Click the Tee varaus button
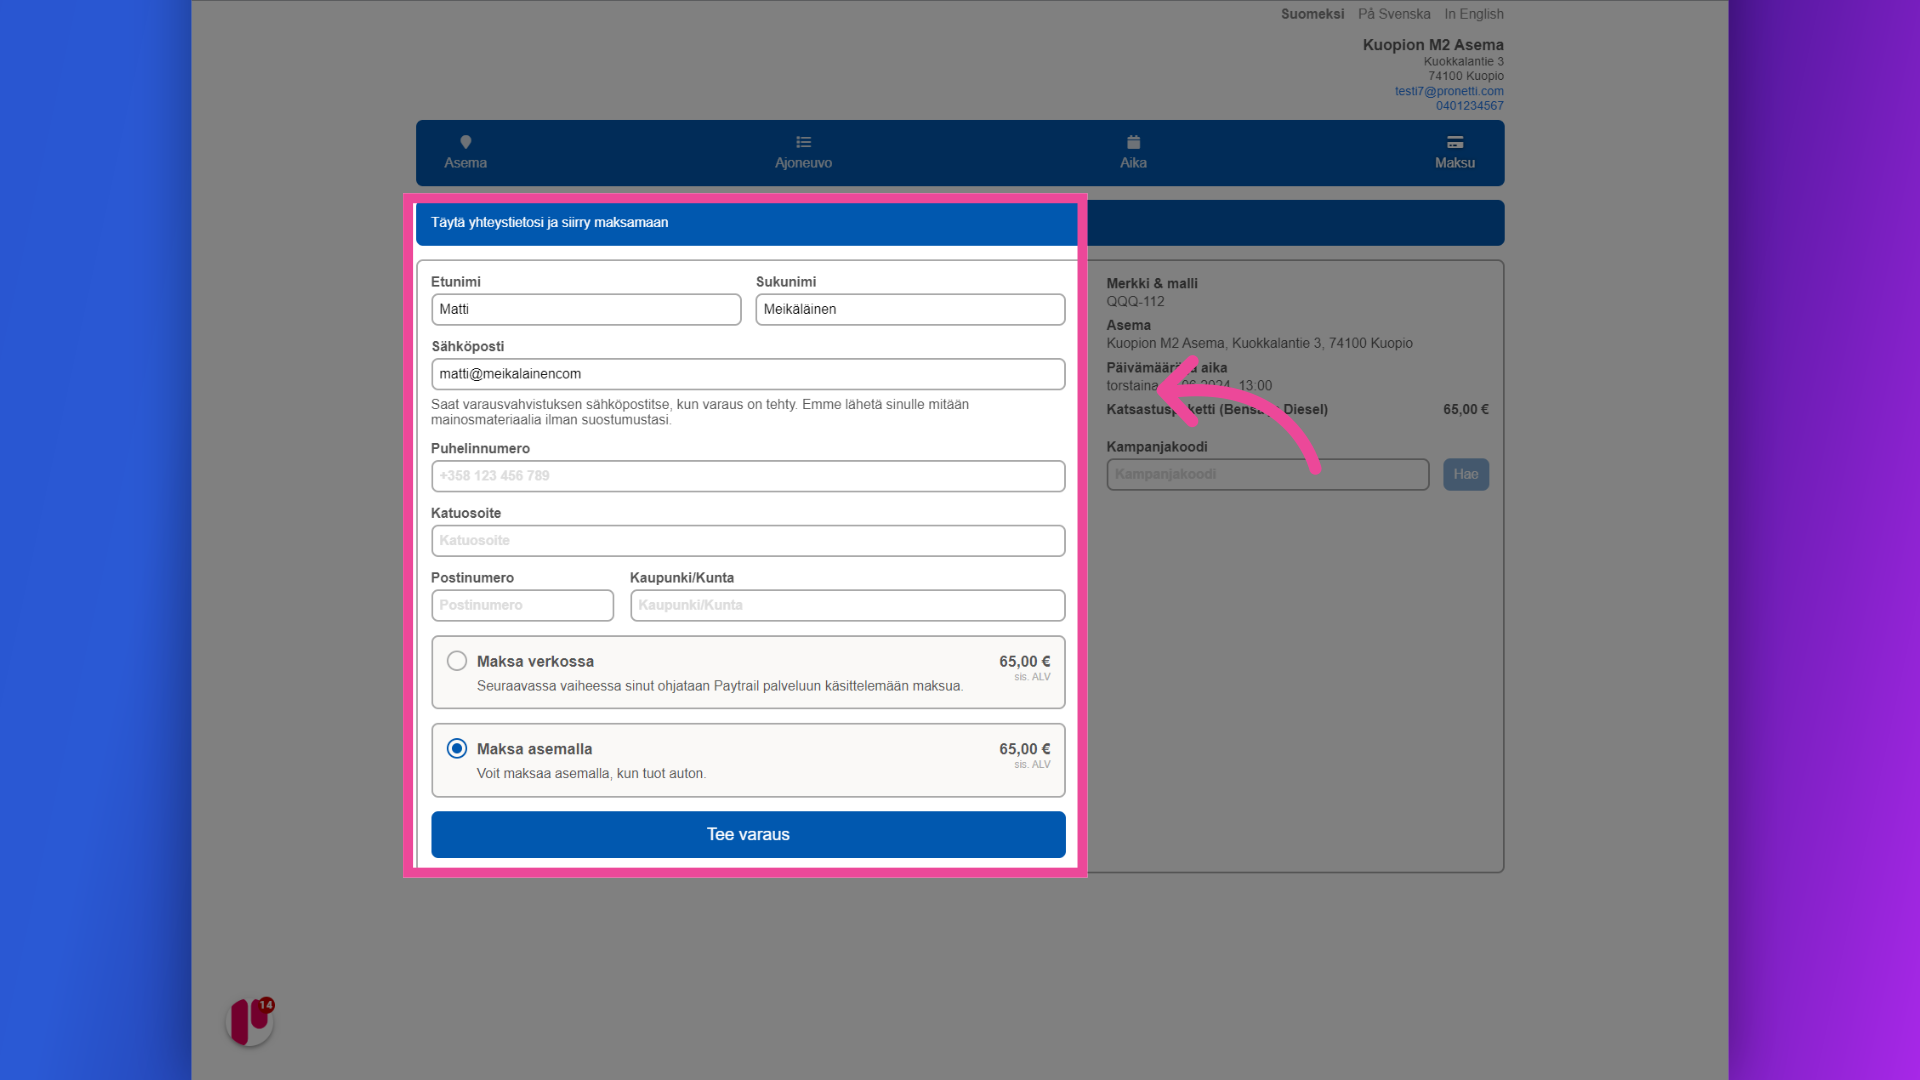This screenshot has height=1080, width=1920. pos(748,834)
